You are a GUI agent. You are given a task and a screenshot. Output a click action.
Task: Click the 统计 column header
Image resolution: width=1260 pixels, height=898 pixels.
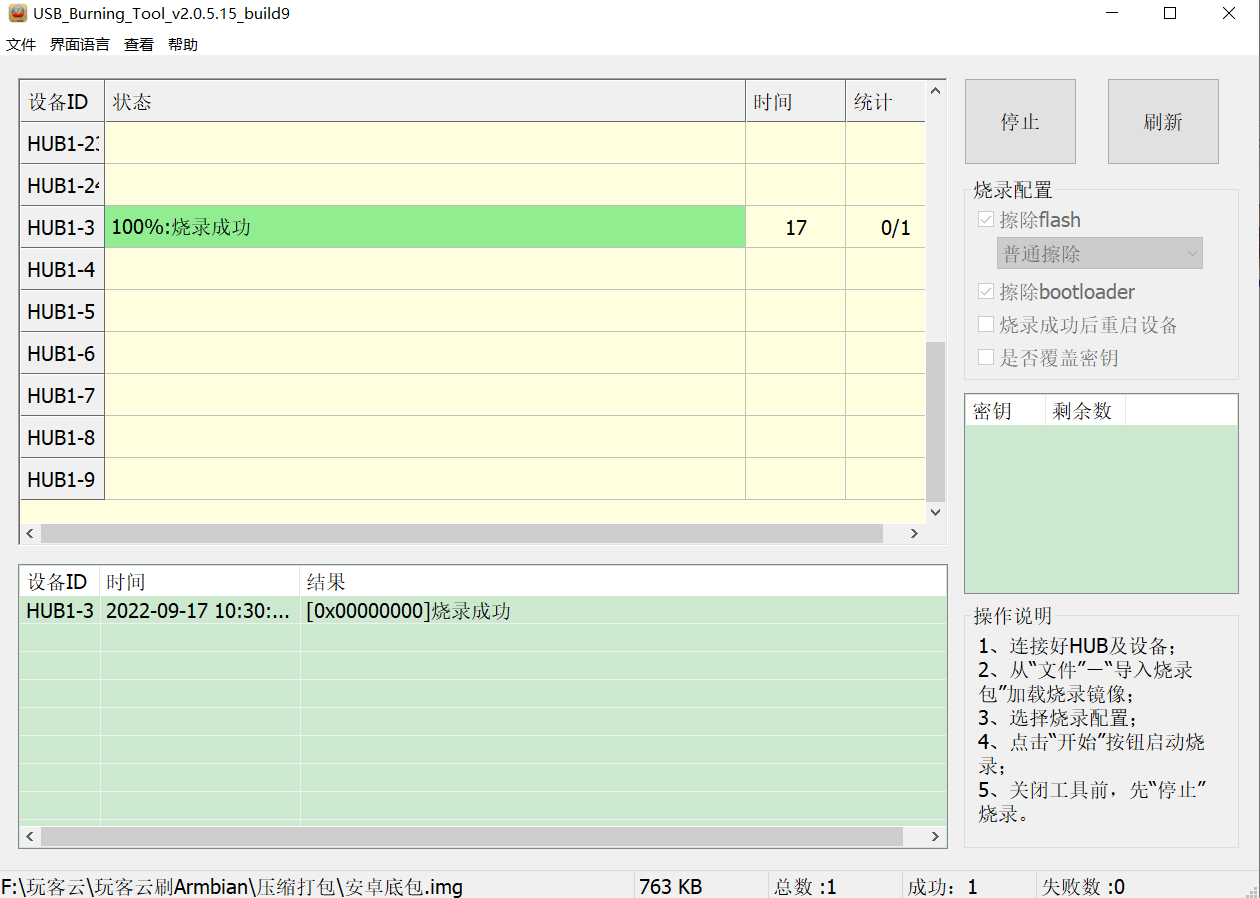click(885, 102)
